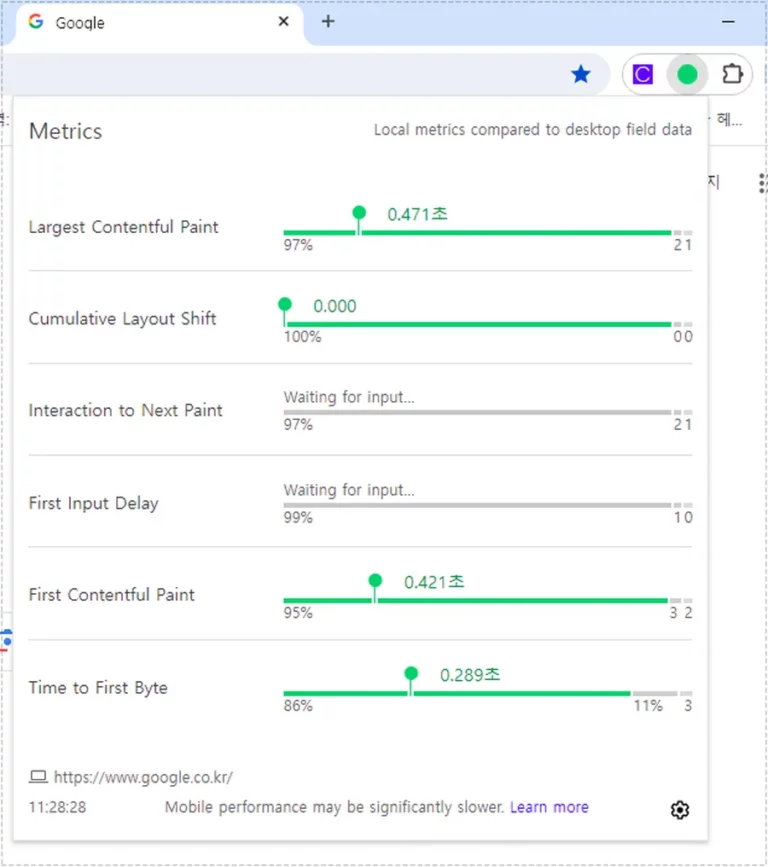Open a new tab with plus button

(328, 22)
